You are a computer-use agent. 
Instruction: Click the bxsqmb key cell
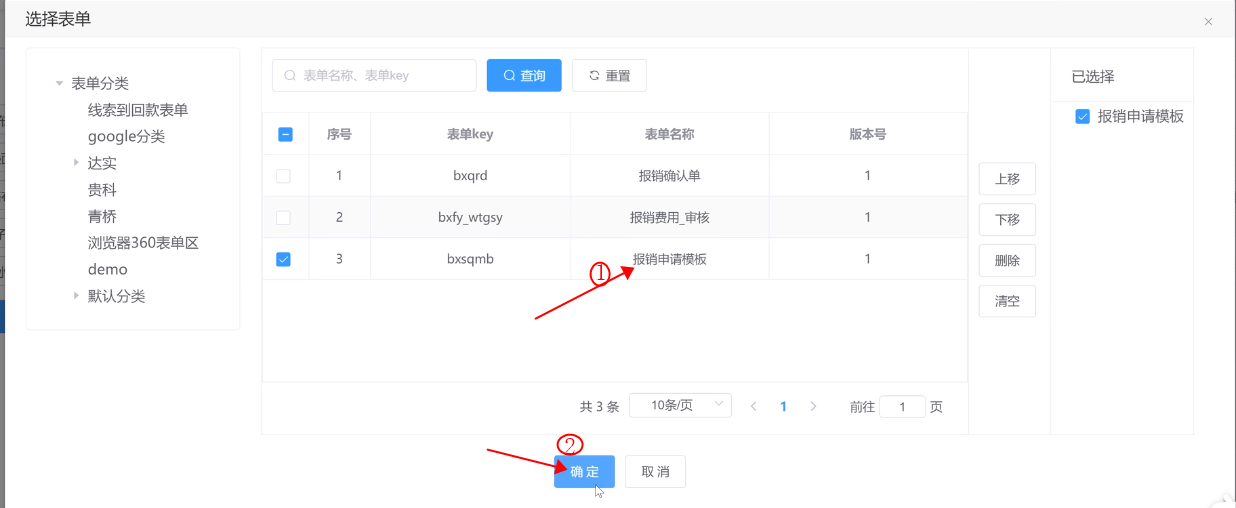(x=470, y=259)
